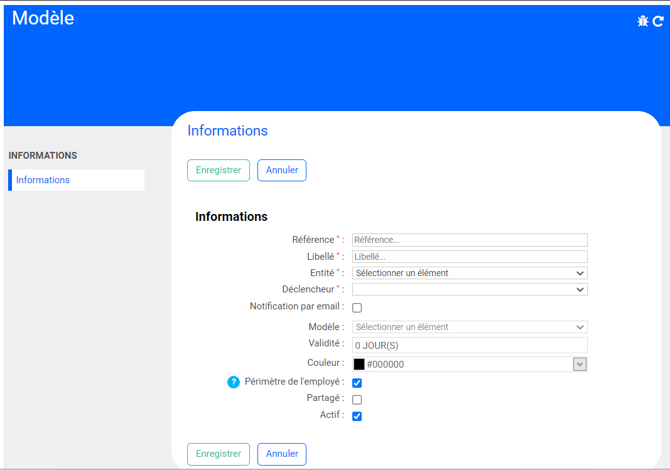
Task: Expand the Déclencheur dropdown list
Action: [x=469, y=290]
